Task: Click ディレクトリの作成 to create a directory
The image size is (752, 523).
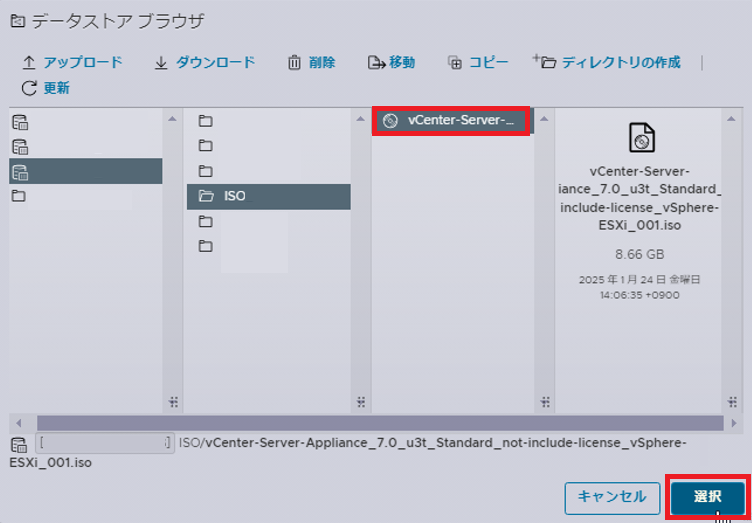Action: click(606, 63)
